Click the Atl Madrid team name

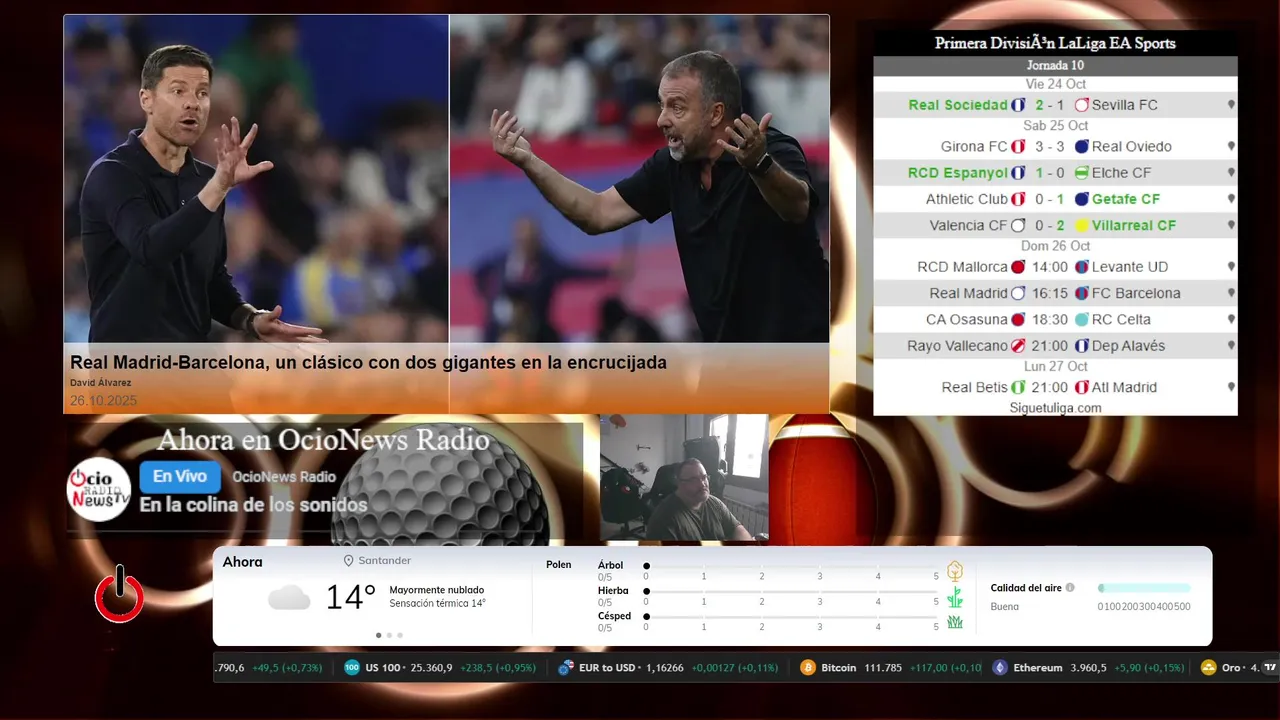(1124, 387)
